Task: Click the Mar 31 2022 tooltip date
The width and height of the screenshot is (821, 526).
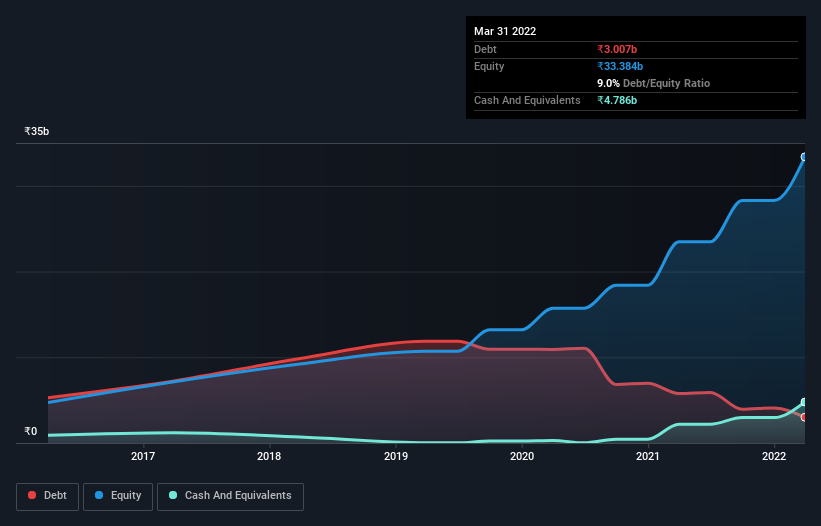Action: point(505,31)
